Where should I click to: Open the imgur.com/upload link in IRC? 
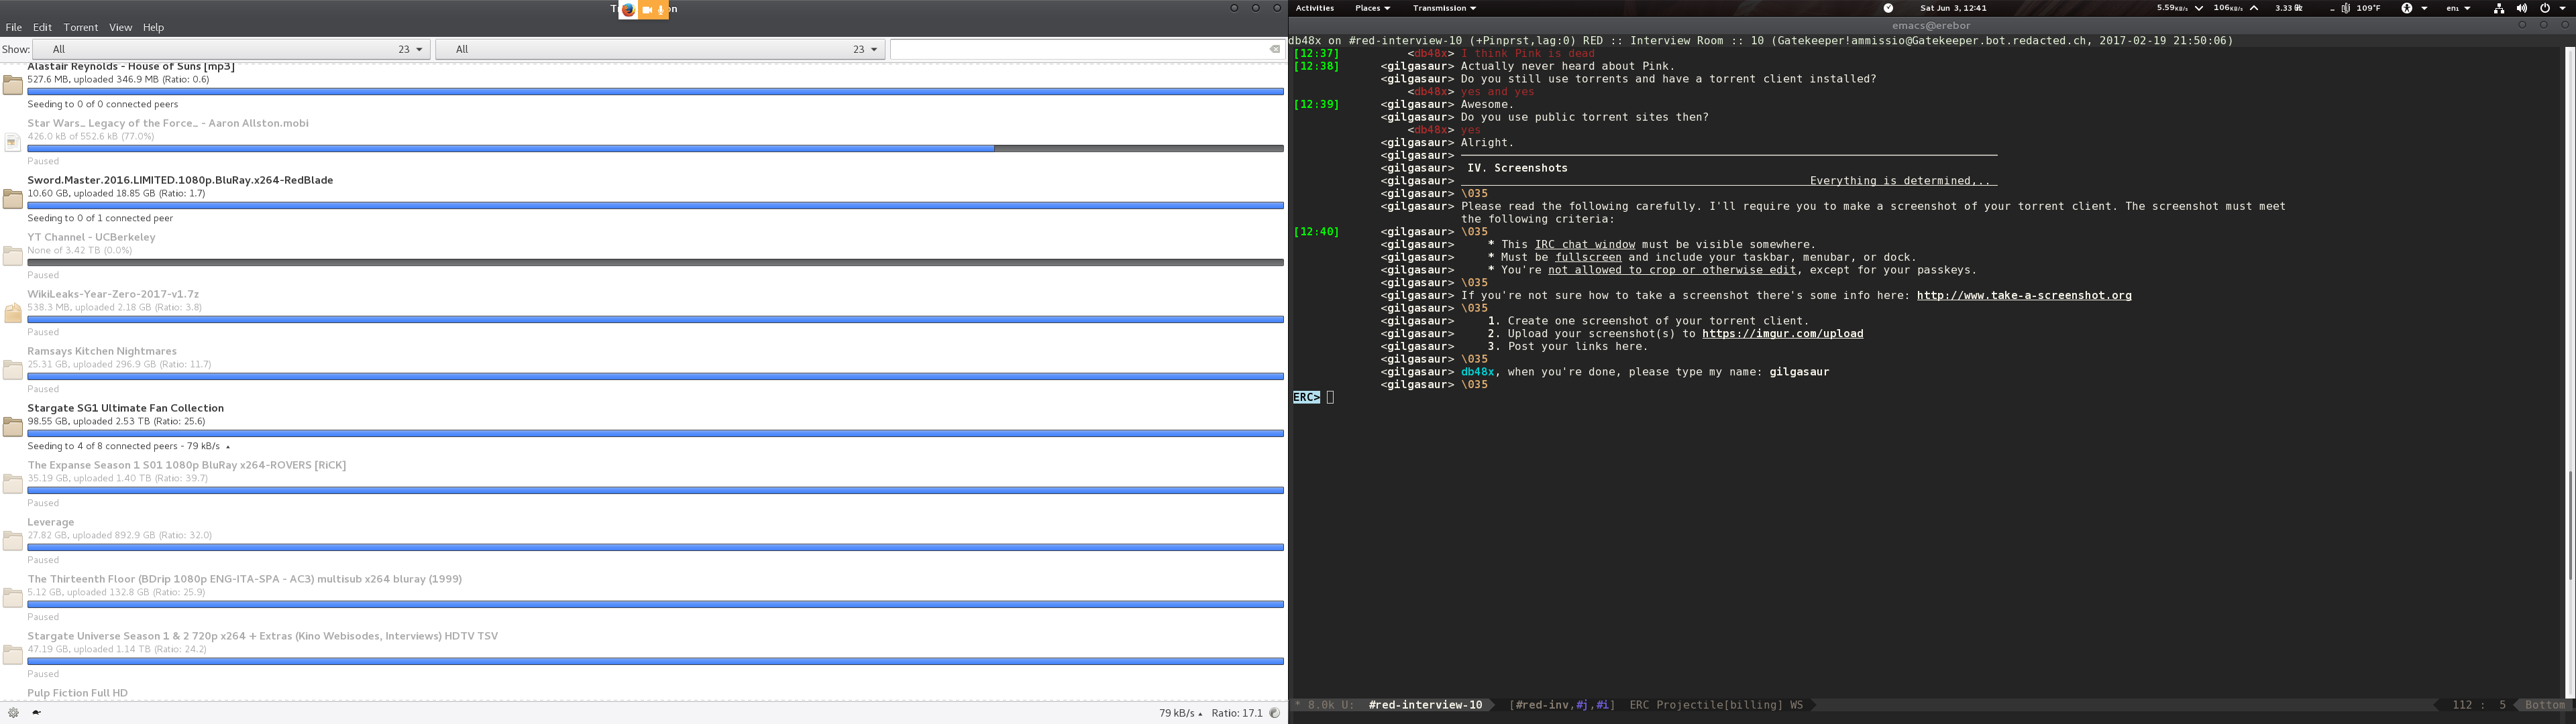click(1782, 334)
